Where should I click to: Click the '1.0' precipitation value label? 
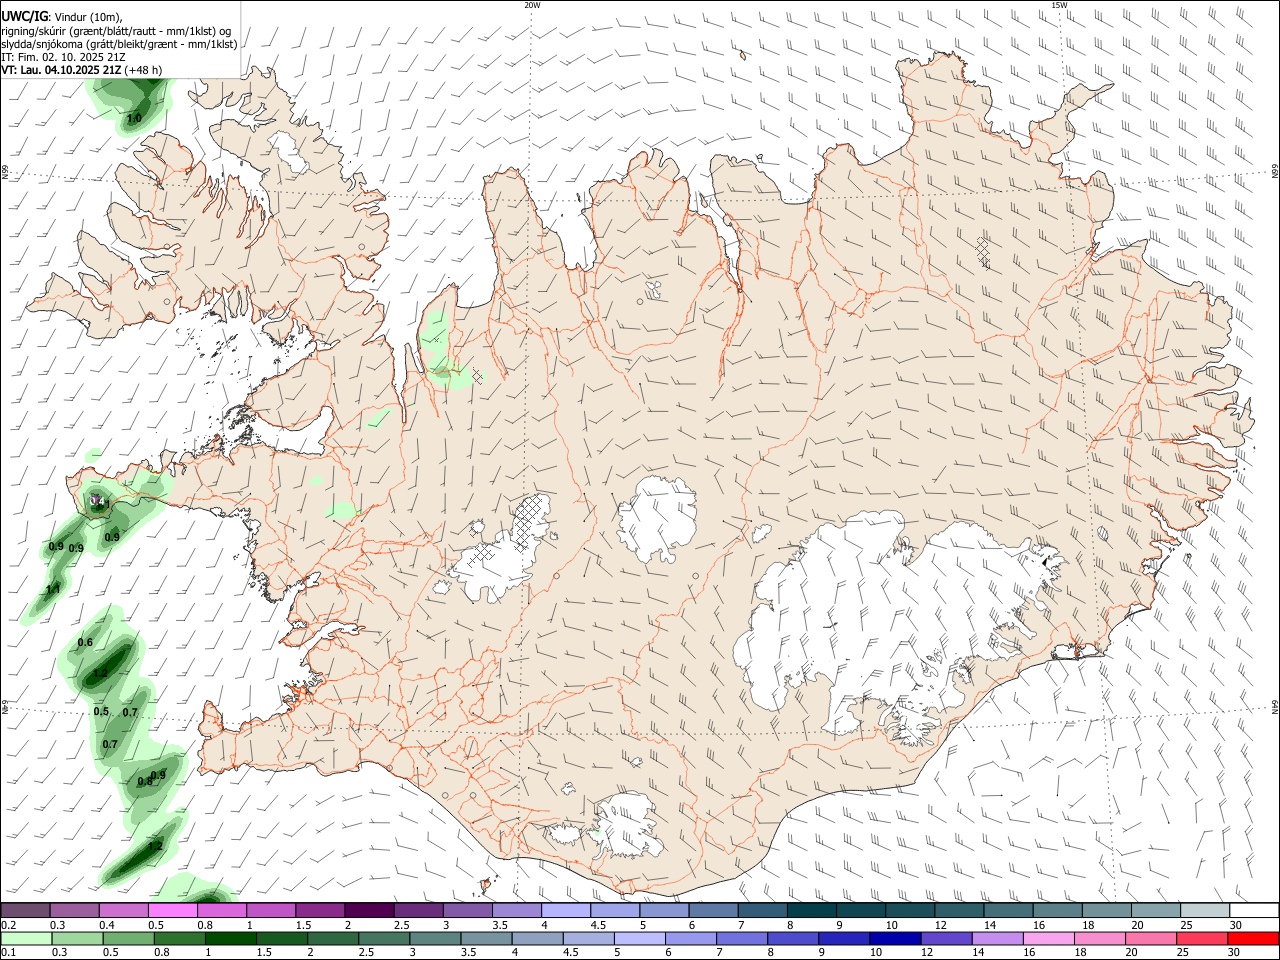tap(134, 119)
